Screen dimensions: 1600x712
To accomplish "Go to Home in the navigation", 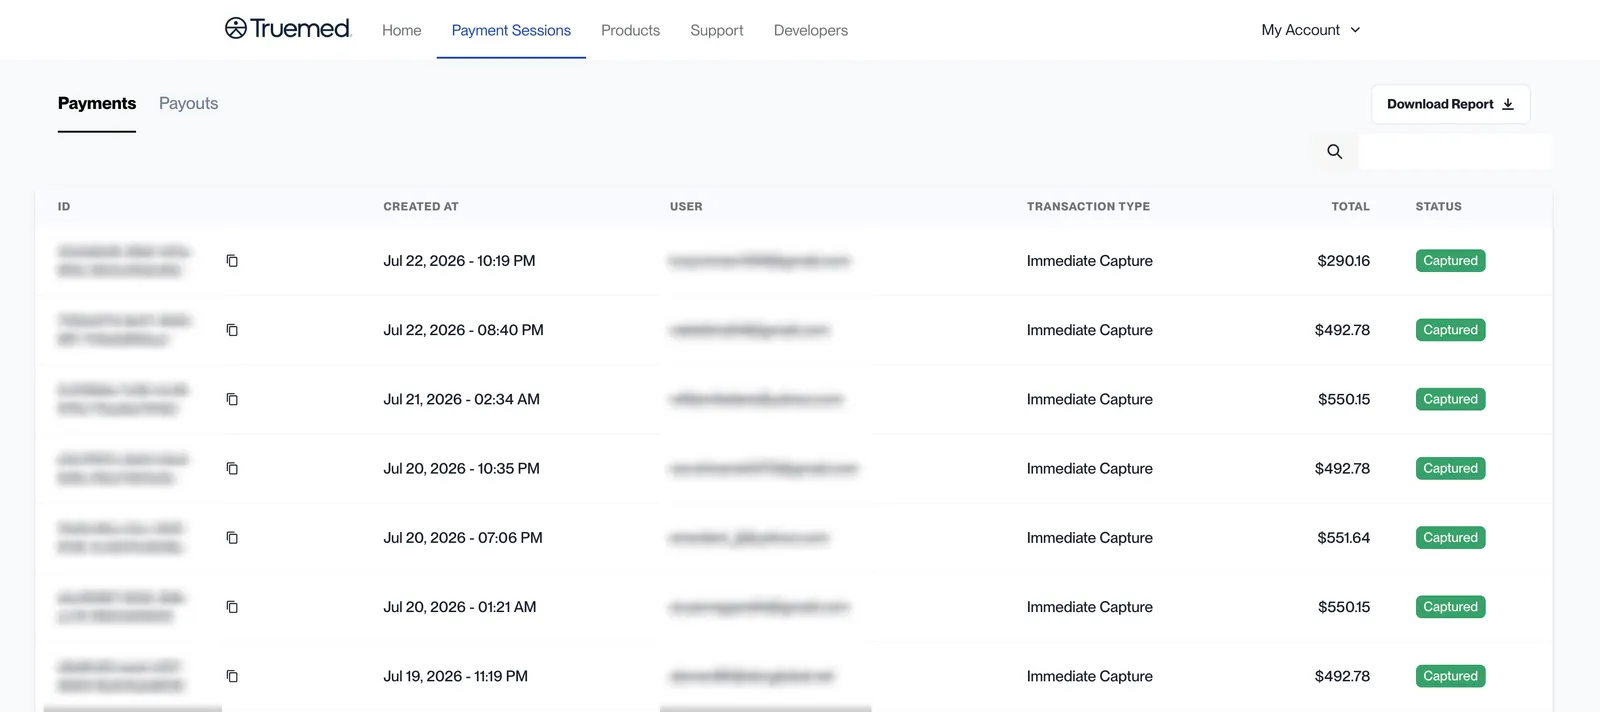I will (x=401, y=30).
